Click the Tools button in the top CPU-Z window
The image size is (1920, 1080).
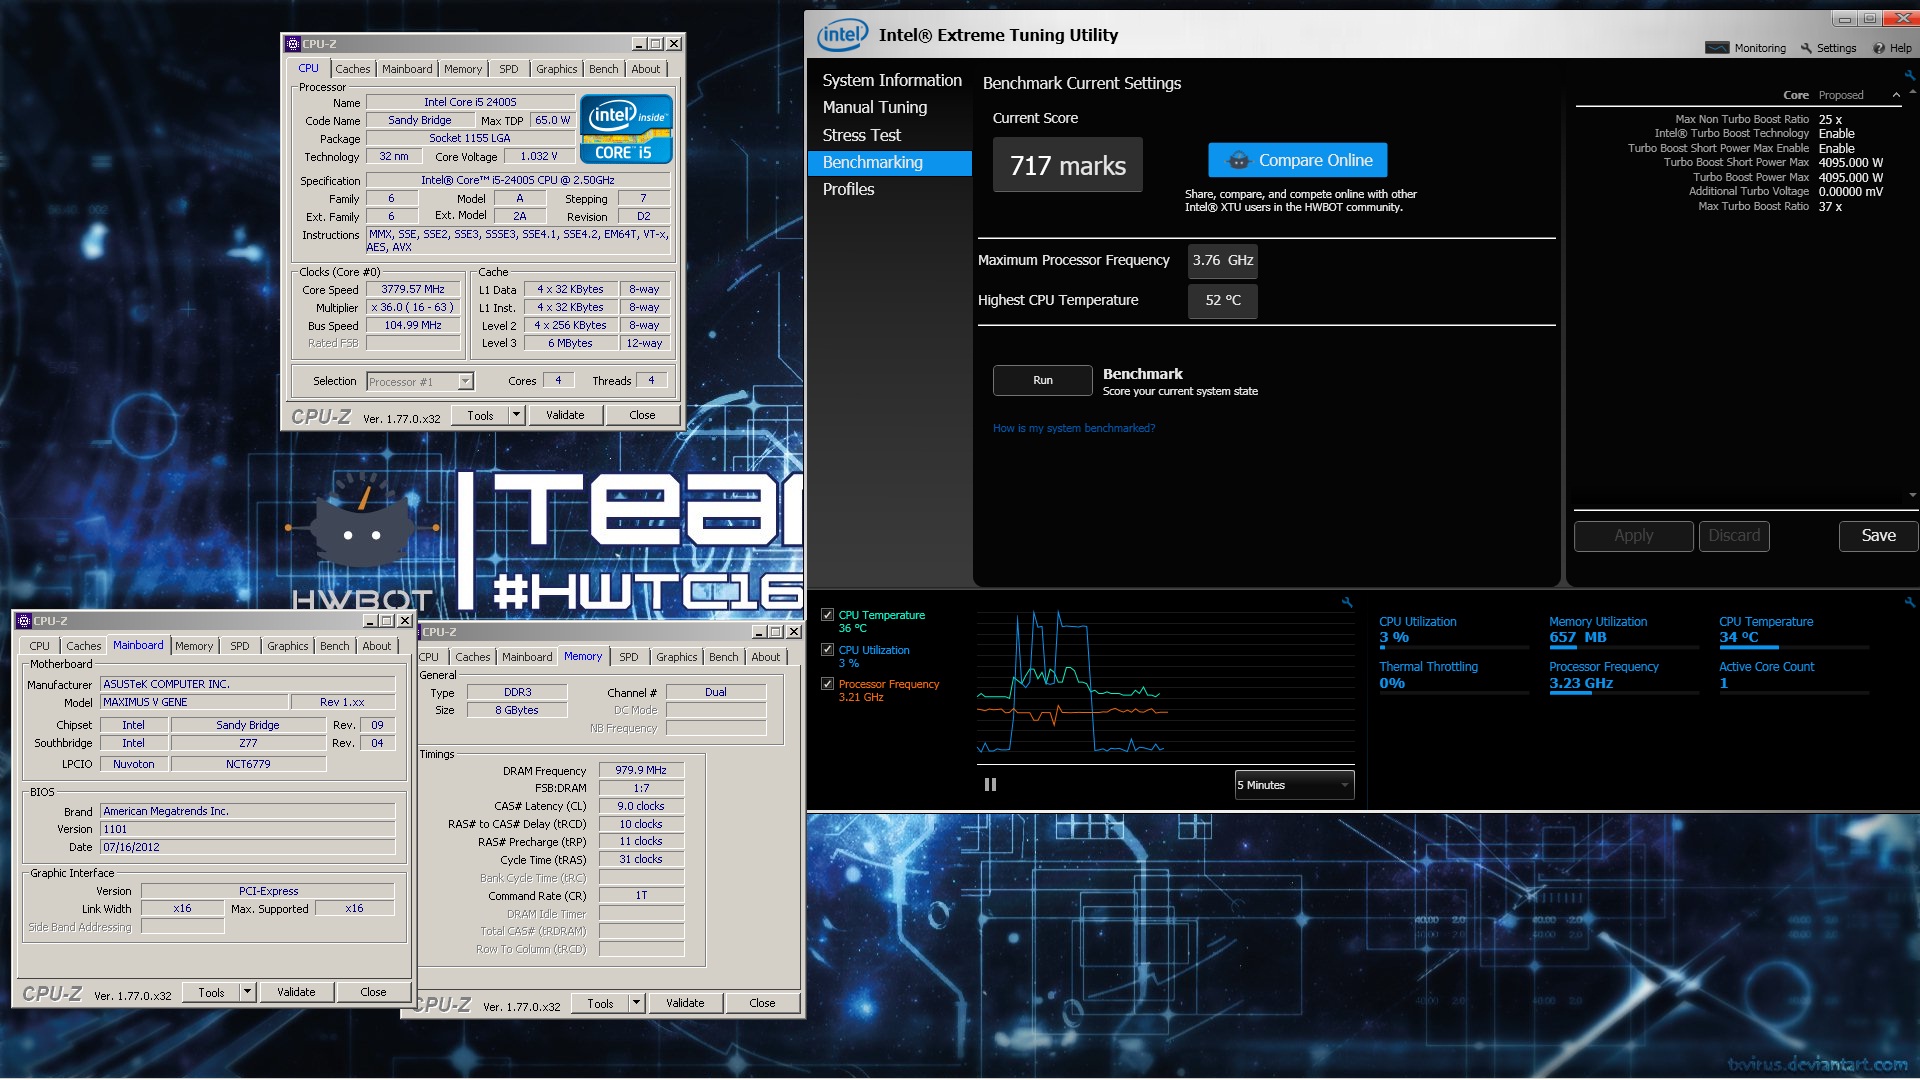[x=480, y=415]
